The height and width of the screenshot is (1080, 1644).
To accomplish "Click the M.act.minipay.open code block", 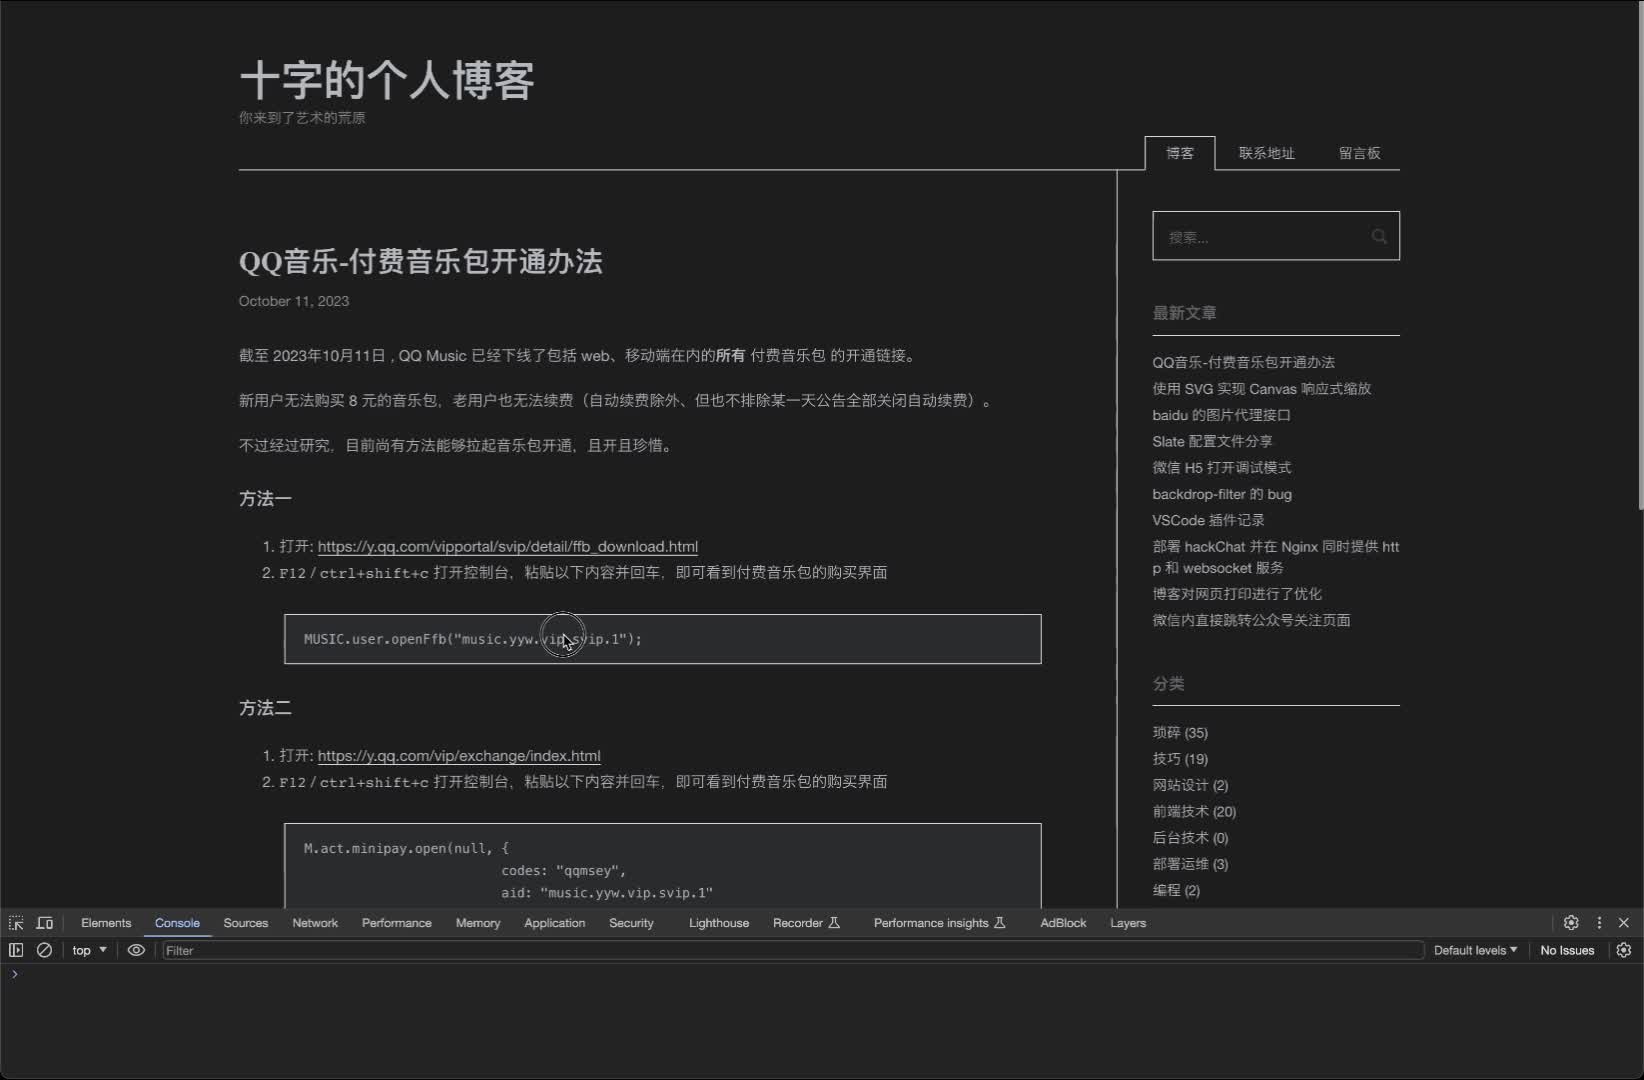I will click(x=663, y=866).
